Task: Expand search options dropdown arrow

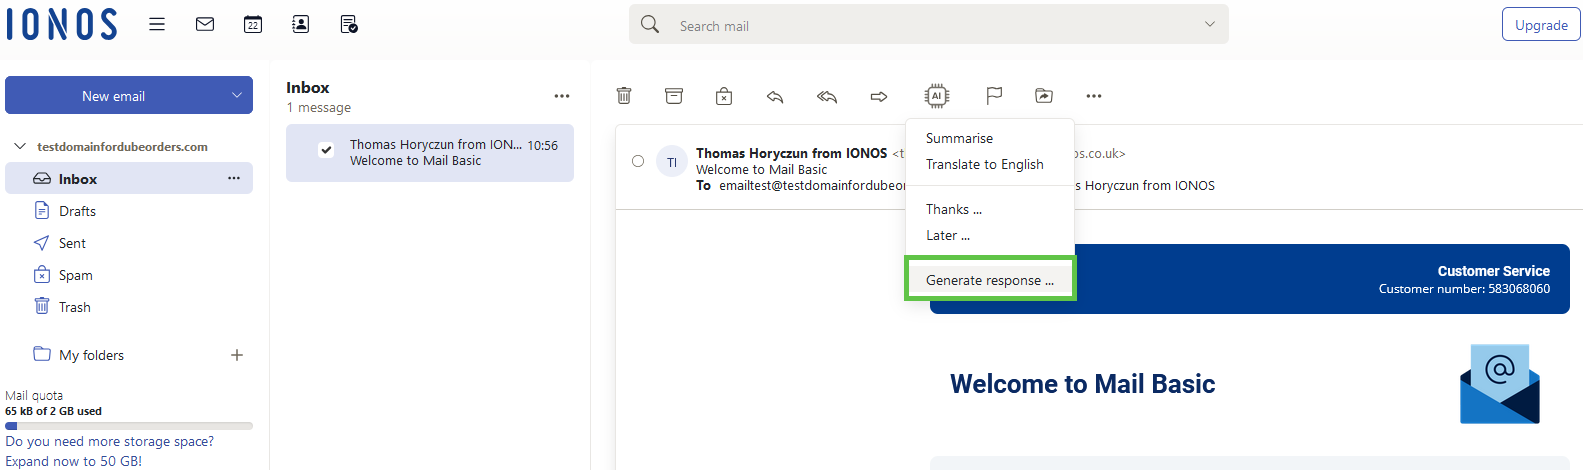Action: [x=1210, y=24]
